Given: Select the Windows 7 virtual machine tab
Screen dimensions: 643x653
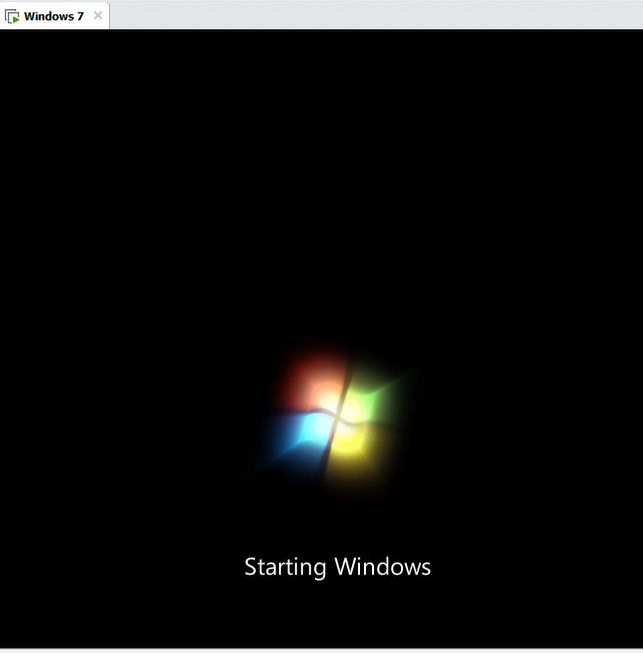Looking at the screenshot, I should (54, 16).
